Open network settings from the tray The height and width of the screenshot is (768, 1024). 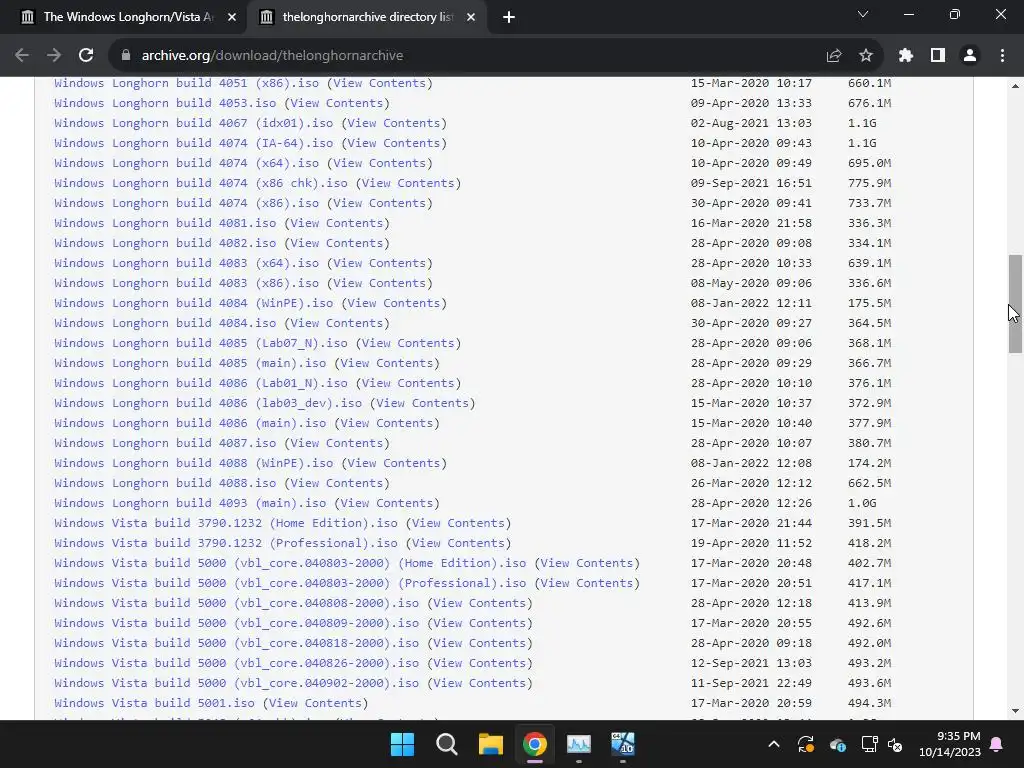869,744
